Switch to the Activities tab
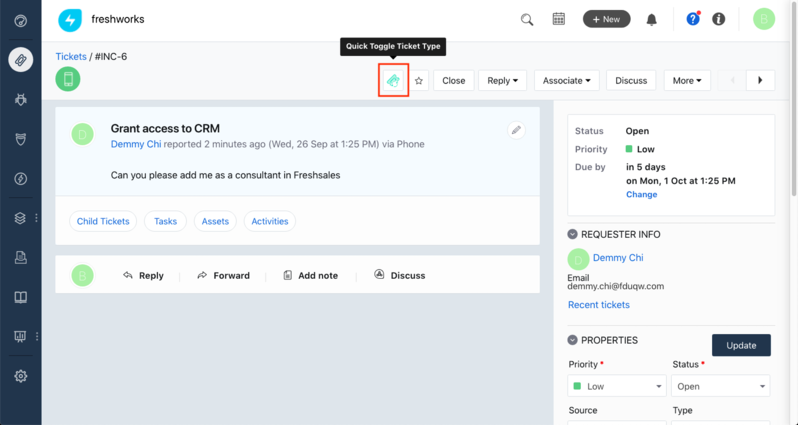Screen dimensions: 798x425 pos(270,221)
